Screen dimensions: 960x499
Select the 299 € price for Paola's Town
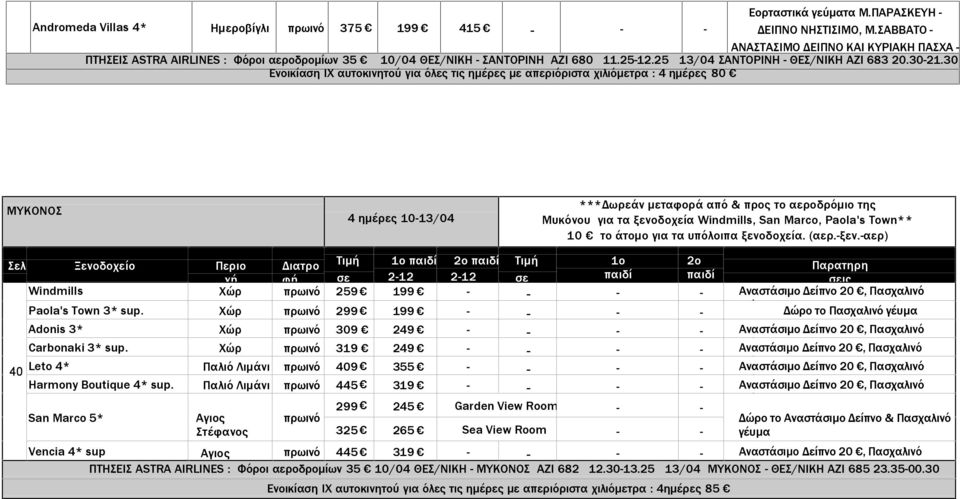(351, 310)
